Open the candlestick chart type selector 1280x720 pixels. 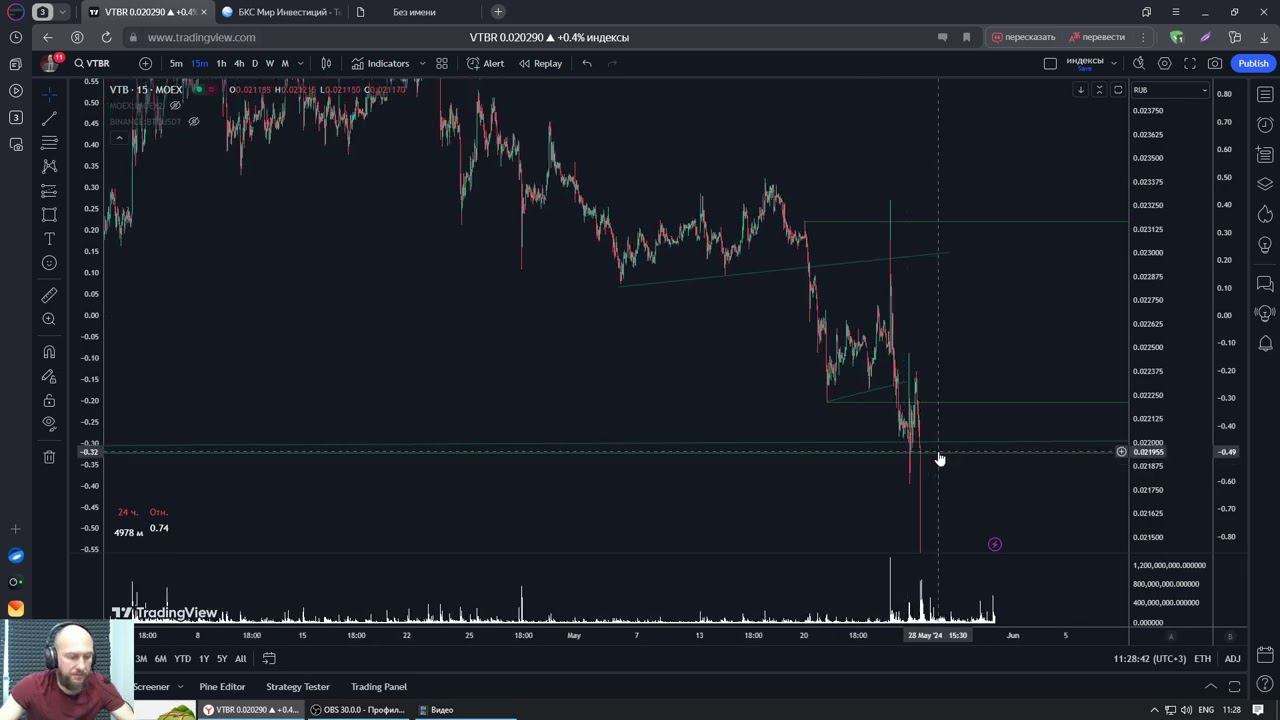pyautogui.click(x=326, y=63)
